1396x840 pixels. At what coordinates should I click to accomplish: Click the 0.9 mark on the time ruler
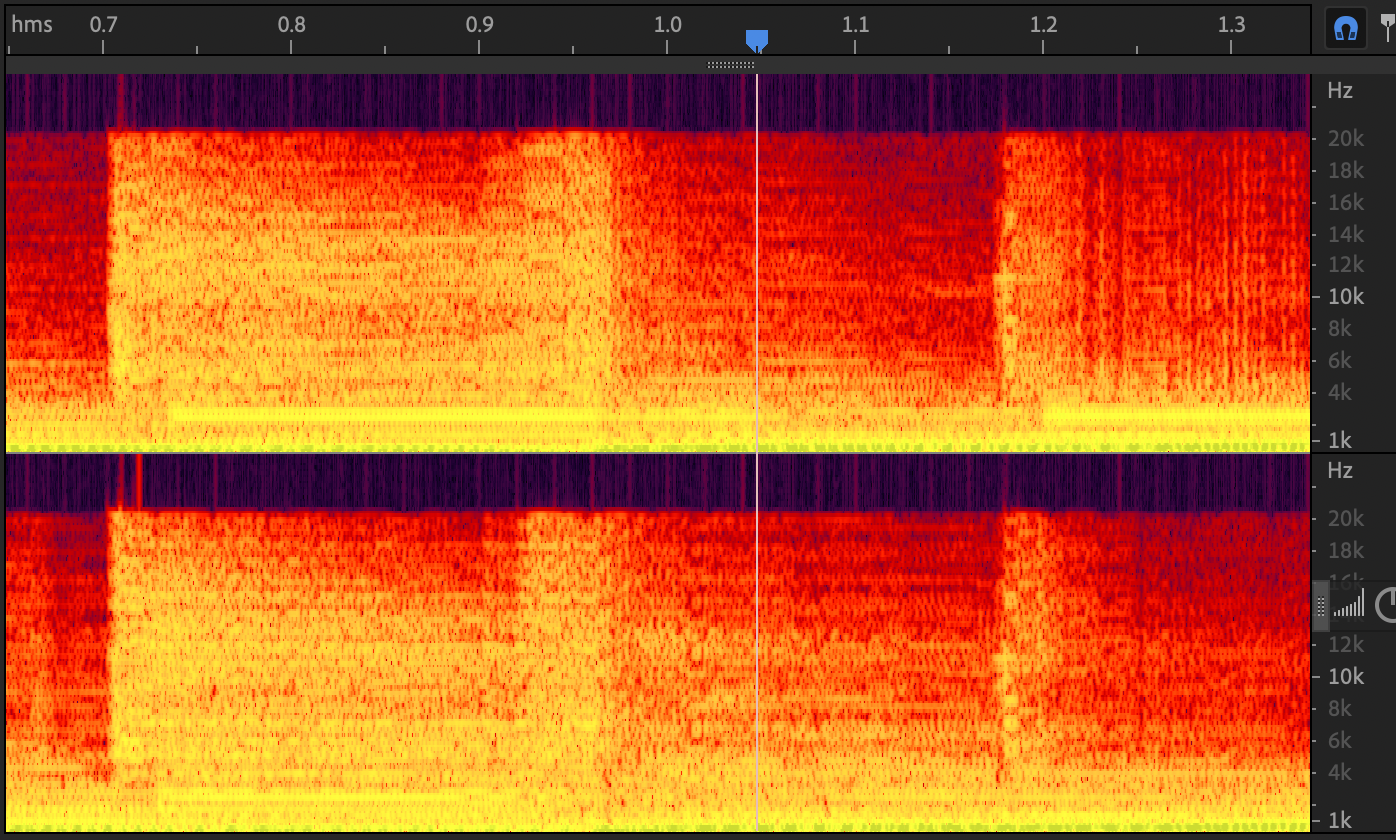tap(479, 25)
